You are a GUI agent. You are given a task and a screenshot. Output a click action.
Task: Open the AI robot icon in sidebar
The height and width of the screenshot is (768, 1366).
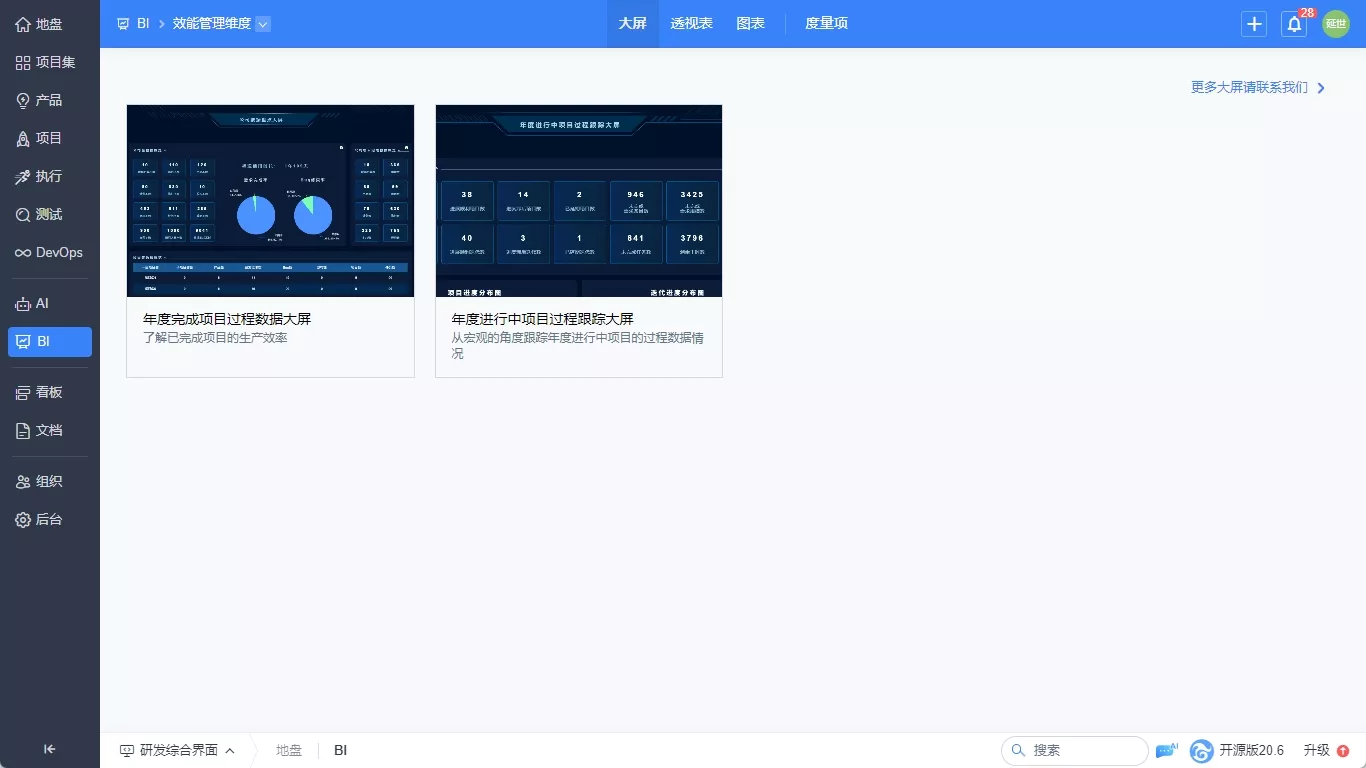point(23,303)
